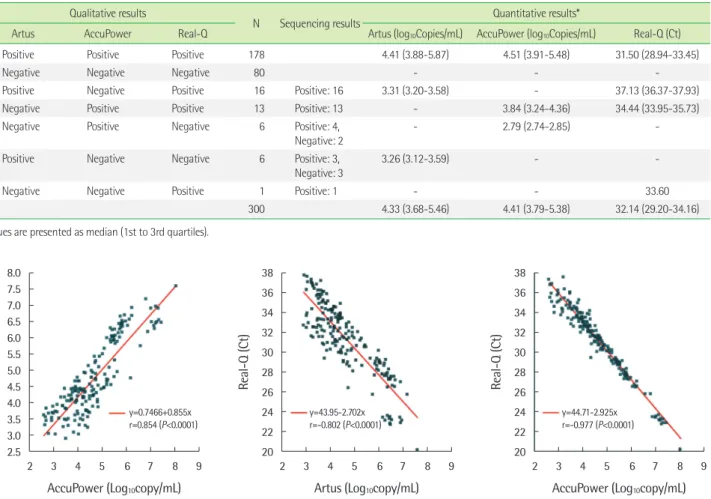Select the N value 16
711x499 pixels.
259,90
